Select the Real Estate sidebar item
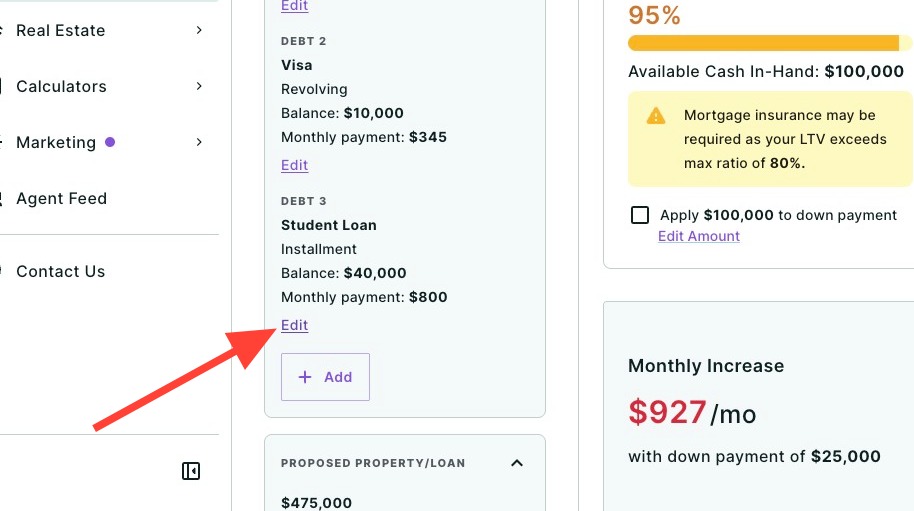914x511 pixels. (x=61, y=30)
